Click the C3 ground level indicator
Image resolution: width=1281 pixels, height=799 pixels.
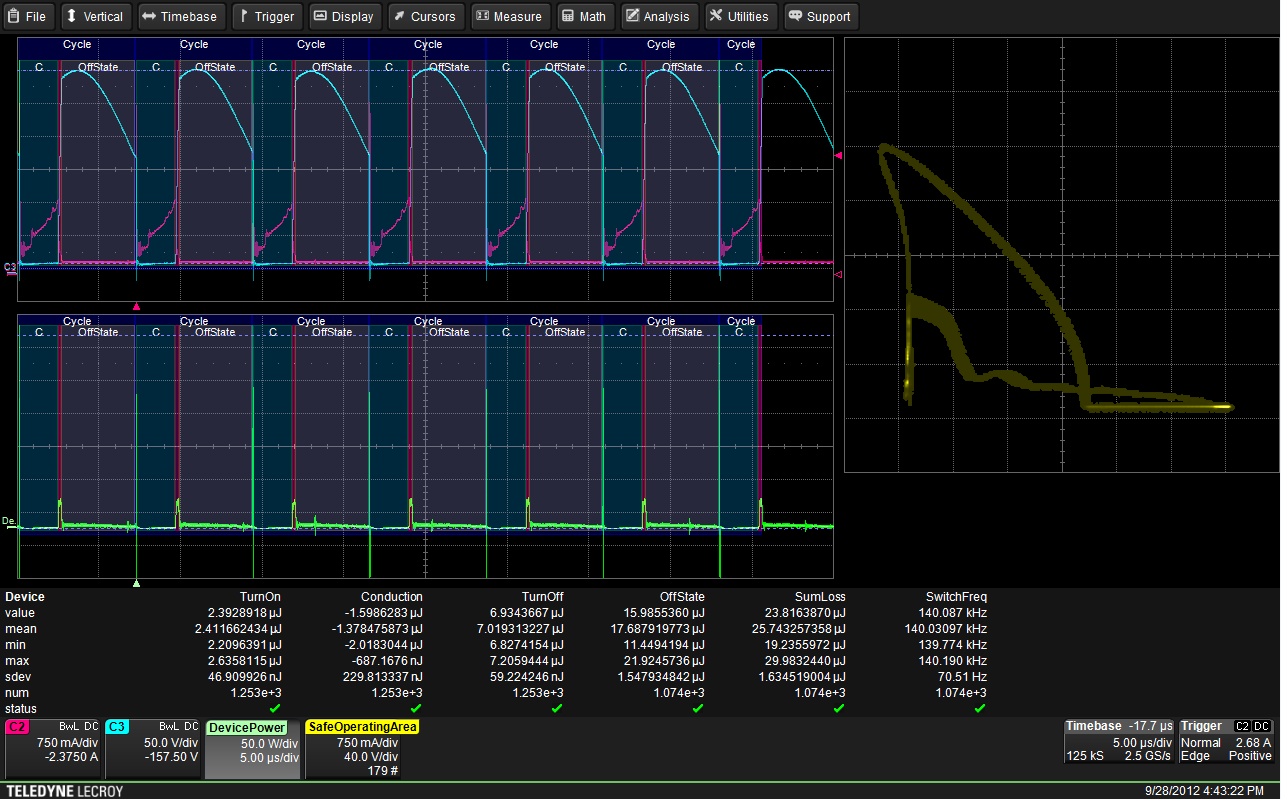(x=10, y=268)
